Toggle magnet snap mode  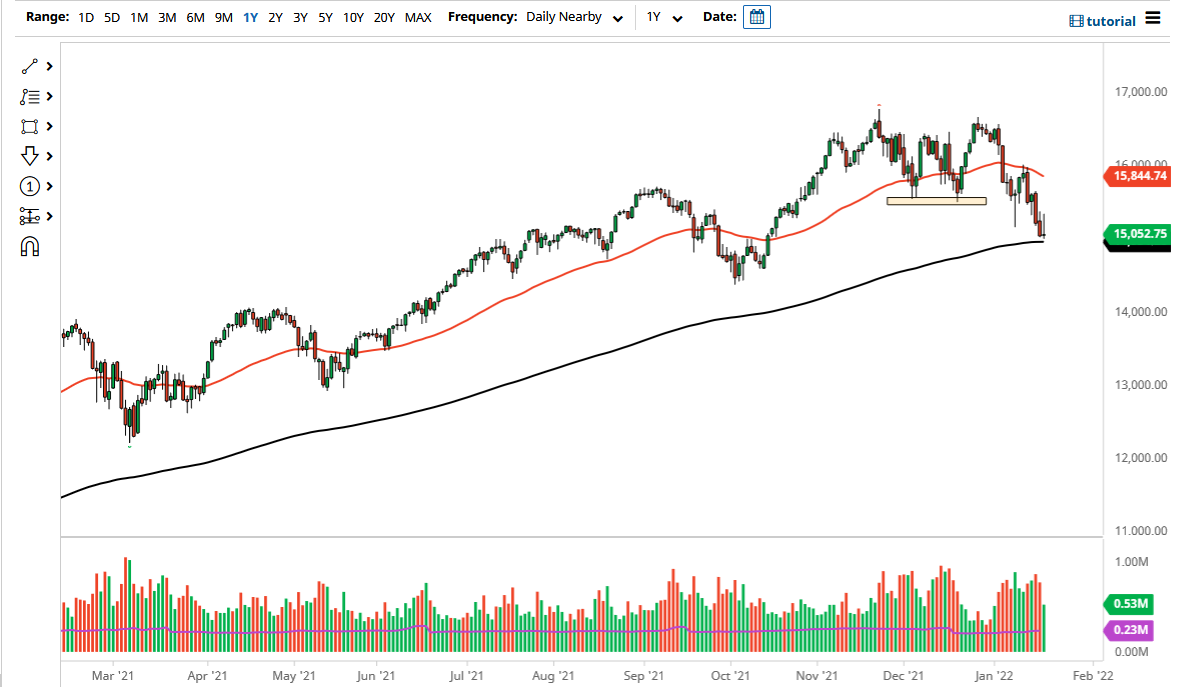tap(30, 246)
